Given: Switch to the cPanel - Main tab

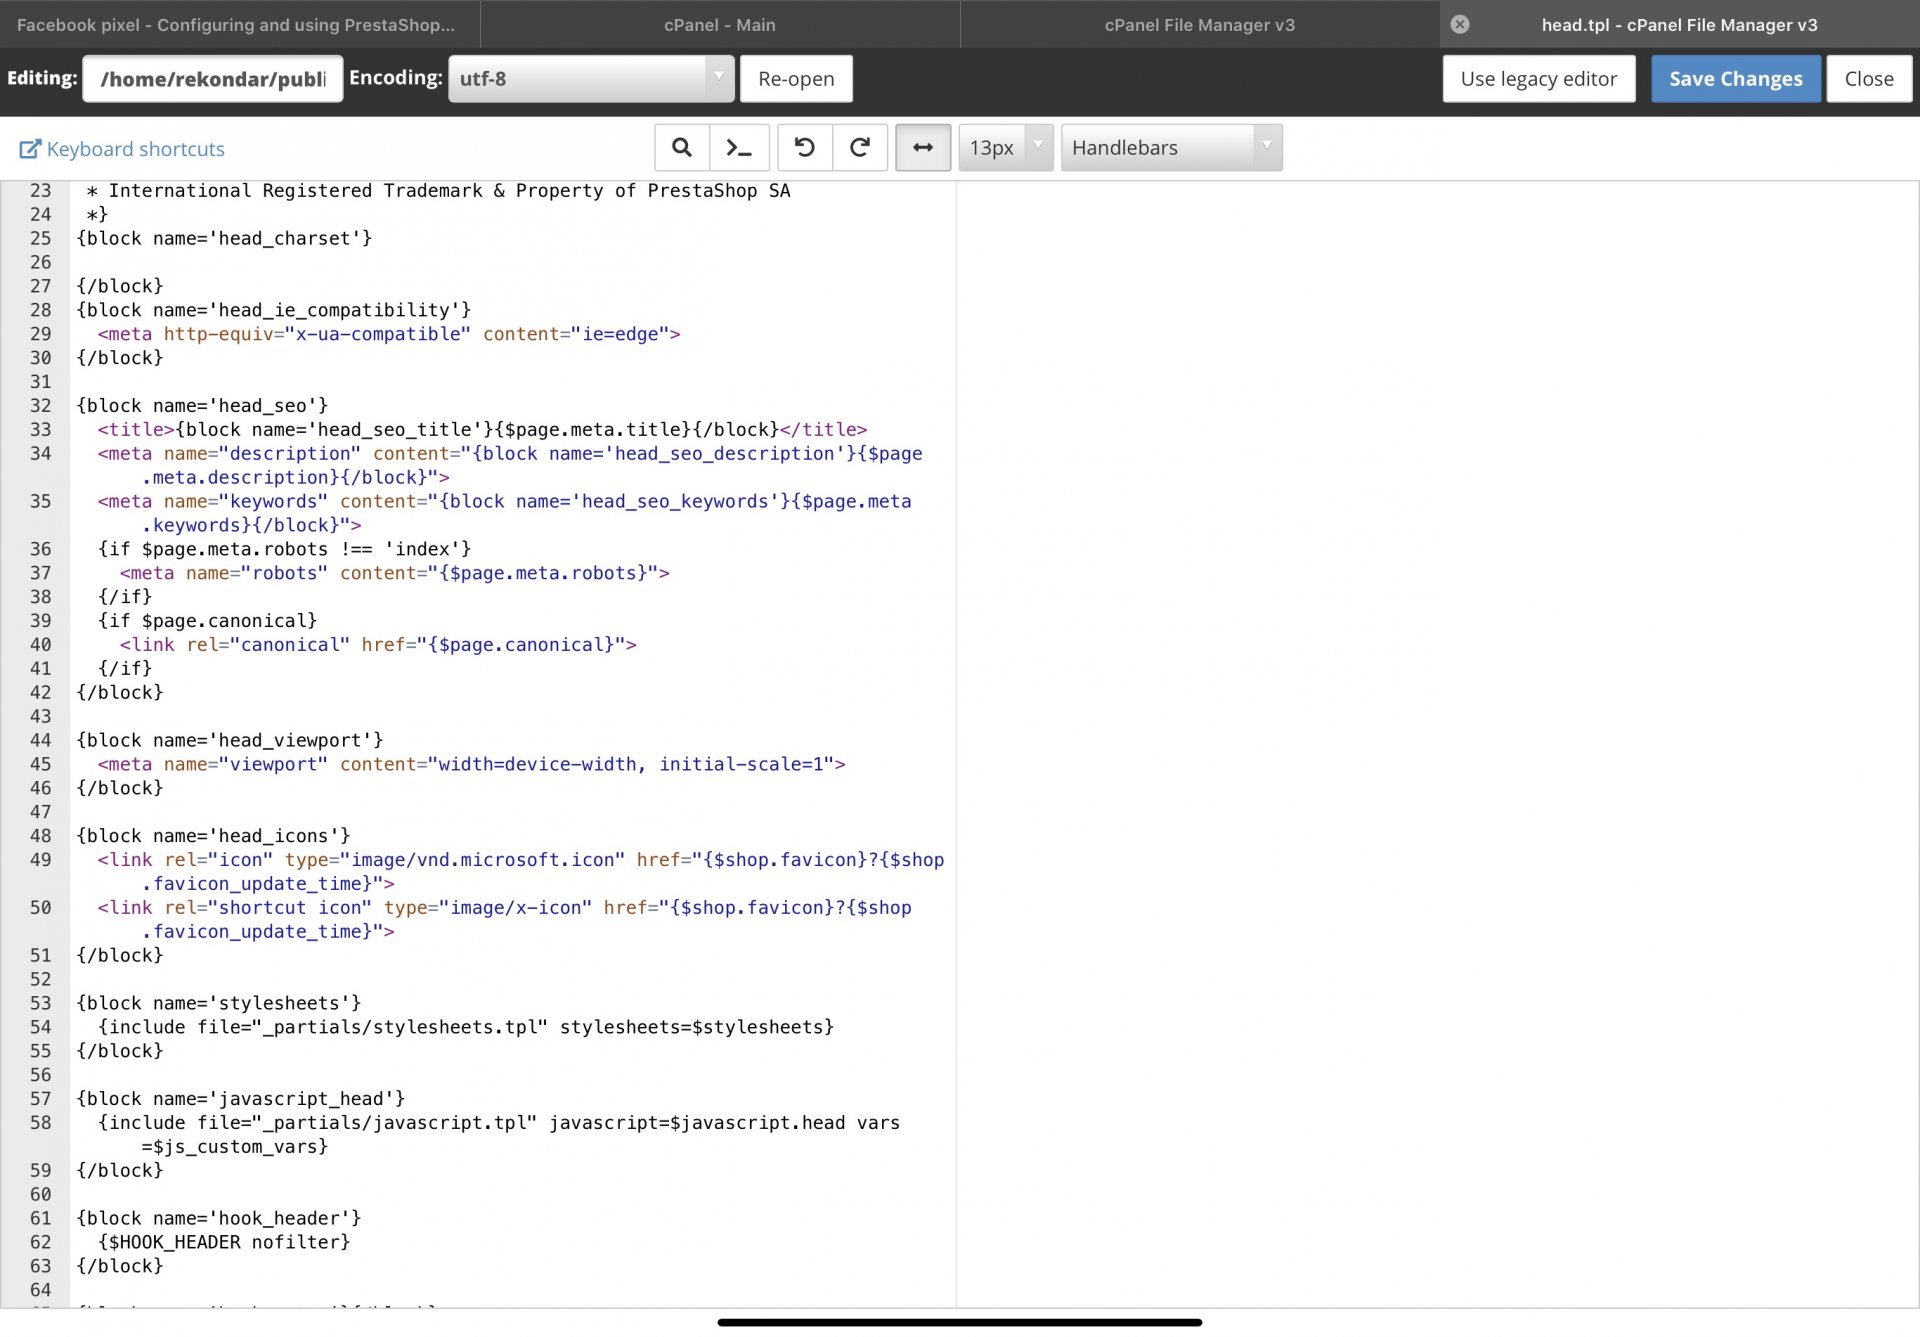Looking at the screenshot, I should (x=720, y=24).
